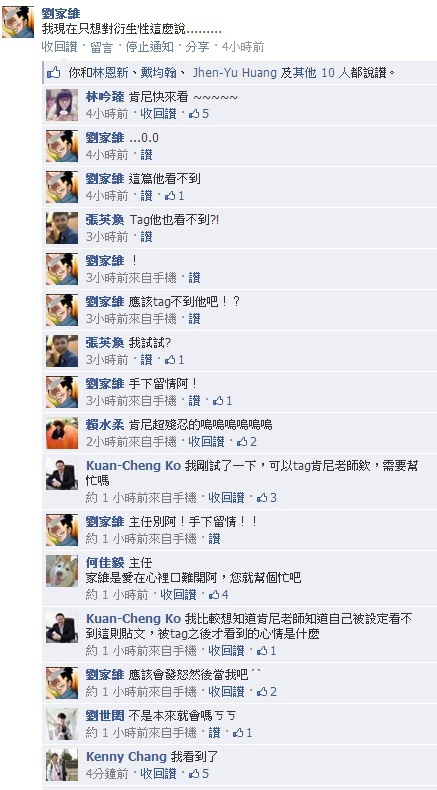The height and width of the screenshot is (790, 437).
Task: Click like count icon on 何佳毅 comment
Action: 214,595
